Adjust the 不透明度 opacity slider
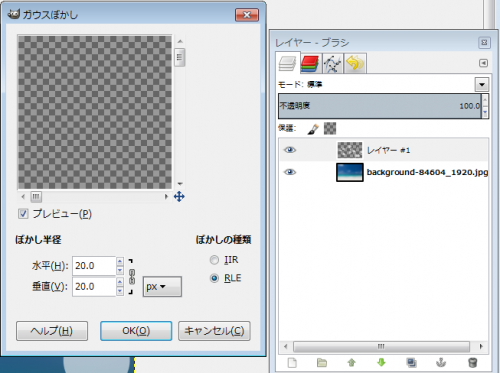This screenshot has width=500, height=373. [x=380, y=106]
